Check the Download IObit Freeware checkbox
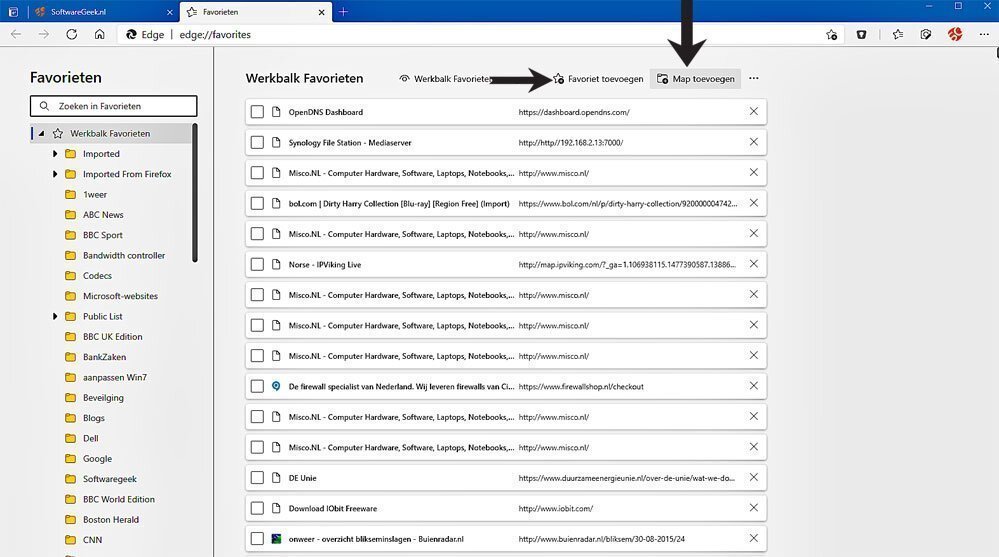 pyautogui.click(x=257, y=509)
